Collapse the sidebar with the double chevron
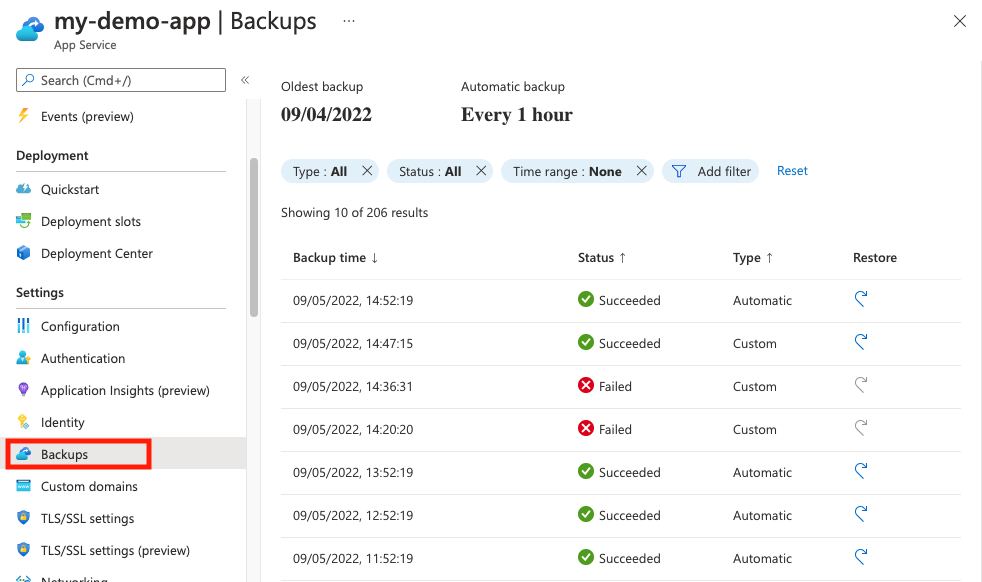 click(245, 80)
